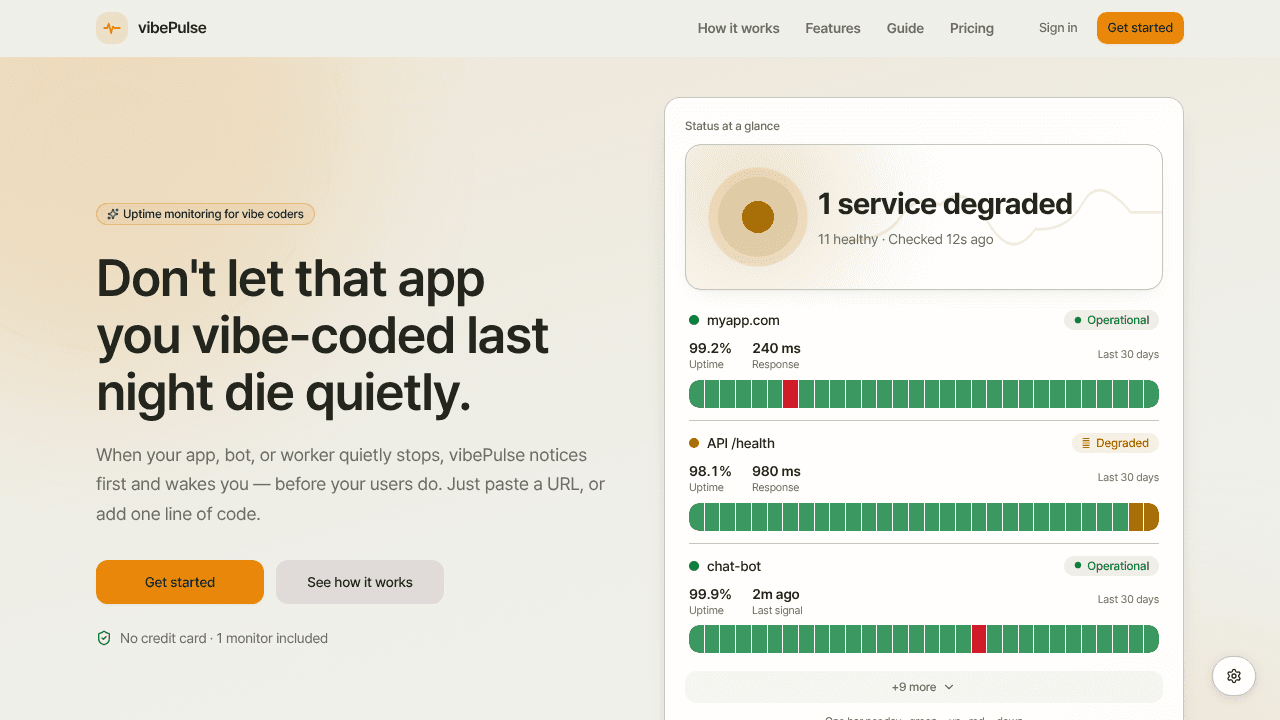Click the chat-bot service name

[x=734, y=566]
